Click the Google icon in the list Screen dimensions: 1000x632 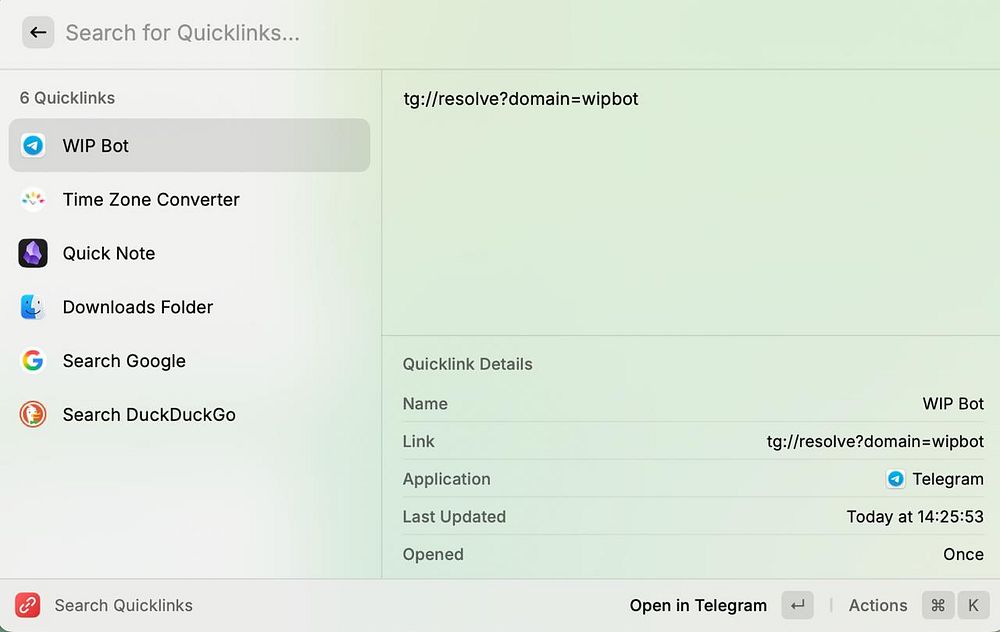pyautogui.click(x=33, y=361)
